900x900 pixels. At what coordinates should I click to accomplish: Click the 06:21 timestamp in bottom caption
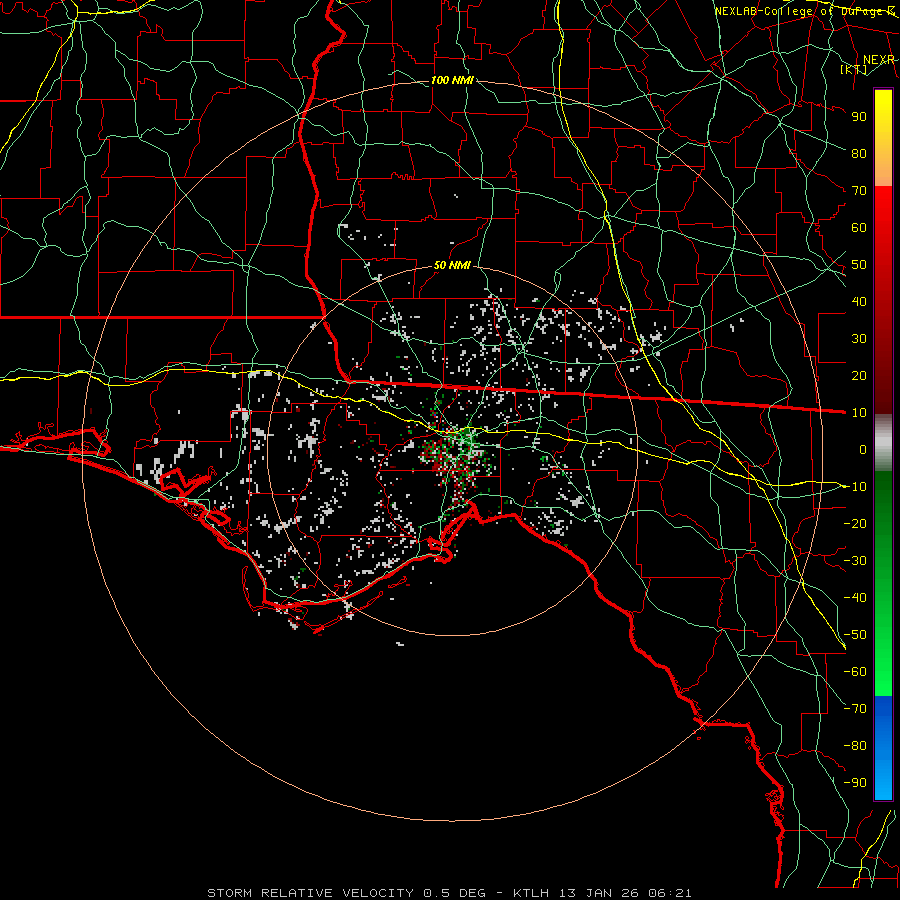[x=670, y=893]
